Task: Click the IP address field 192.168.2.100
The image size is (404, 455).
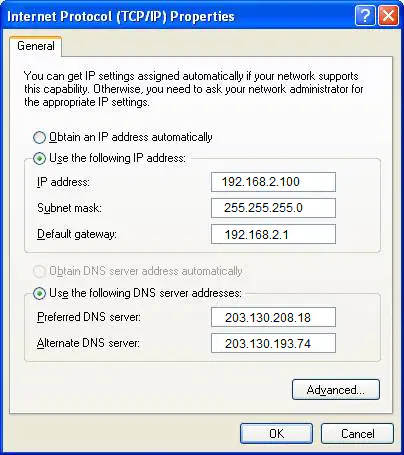Action: (273, 182)
